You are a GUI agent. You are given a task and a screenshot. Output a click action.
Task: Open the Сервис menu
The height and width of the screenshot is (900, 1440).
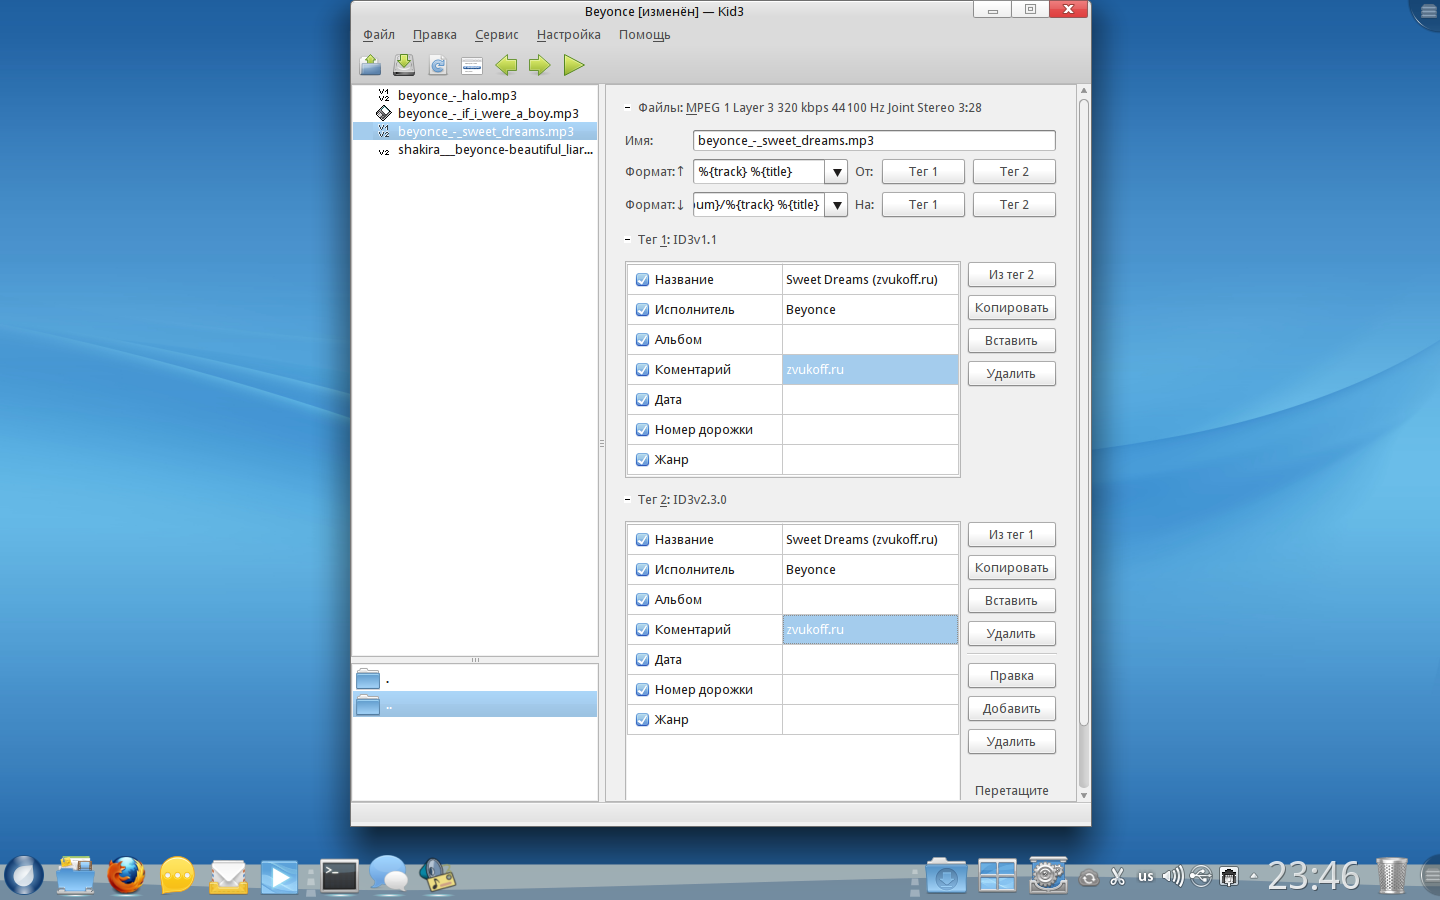click(x=496, y=35)
